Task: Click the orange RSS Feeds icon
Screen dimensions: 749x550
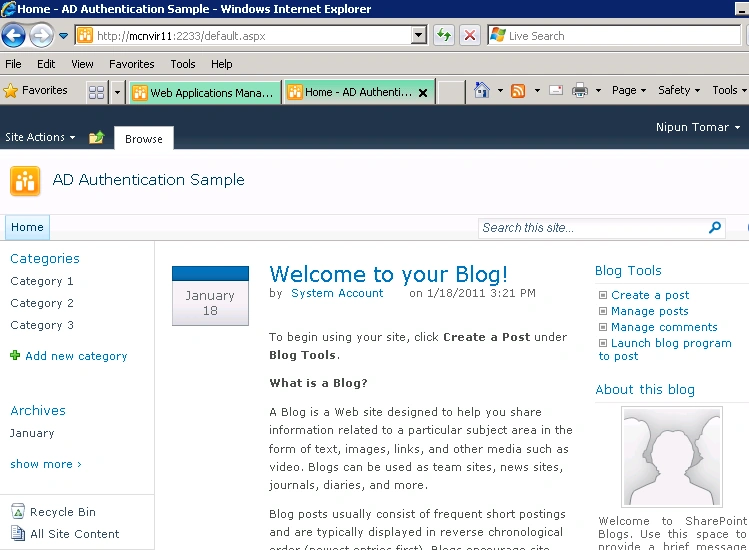Action: tap(518, 90)
